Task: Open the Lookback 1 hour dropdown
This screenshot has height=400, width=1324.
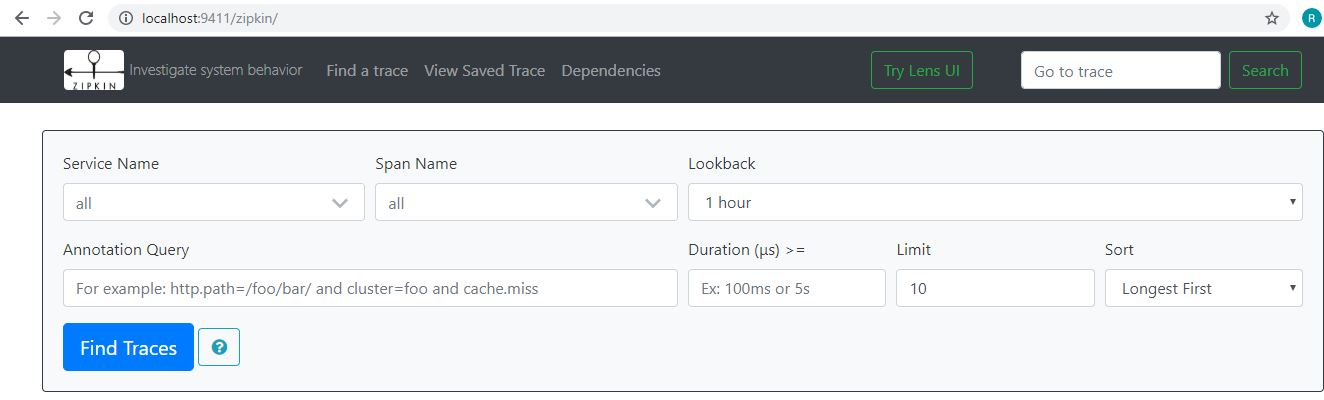Action: click(995, 202)
